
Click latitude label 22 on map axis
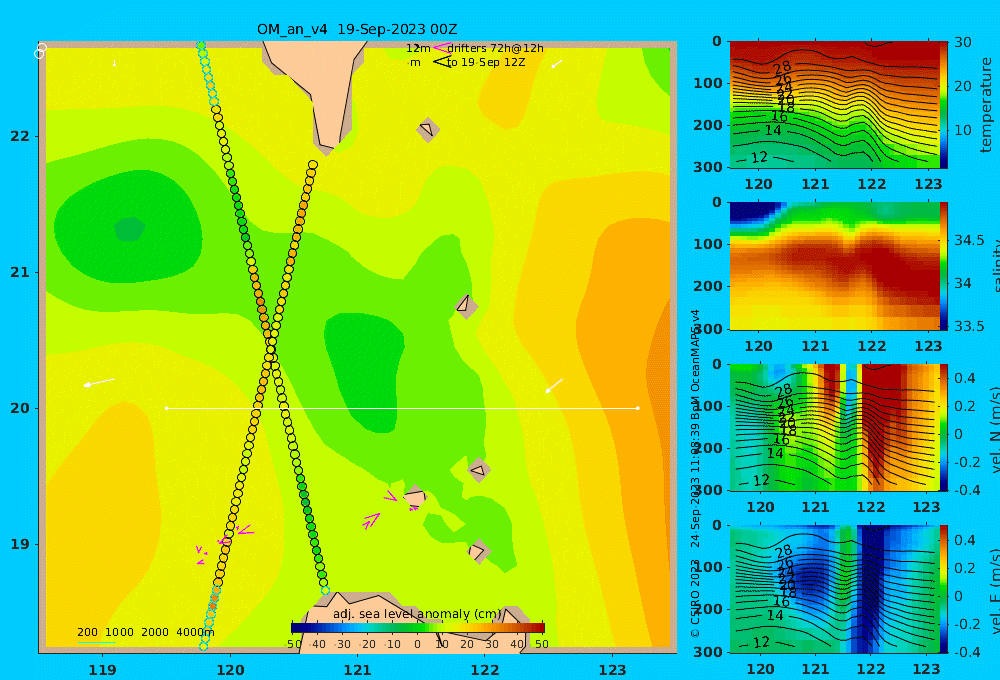[x=20, y=136]
